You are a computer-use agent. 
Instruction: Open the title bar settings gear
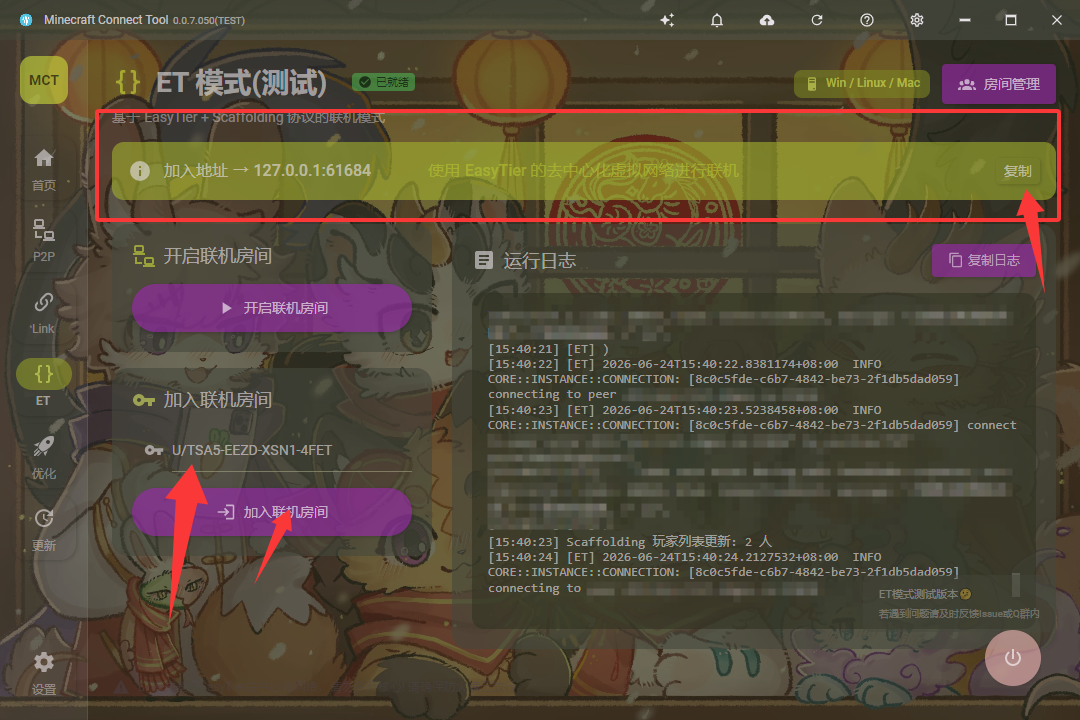coord(917,20)
